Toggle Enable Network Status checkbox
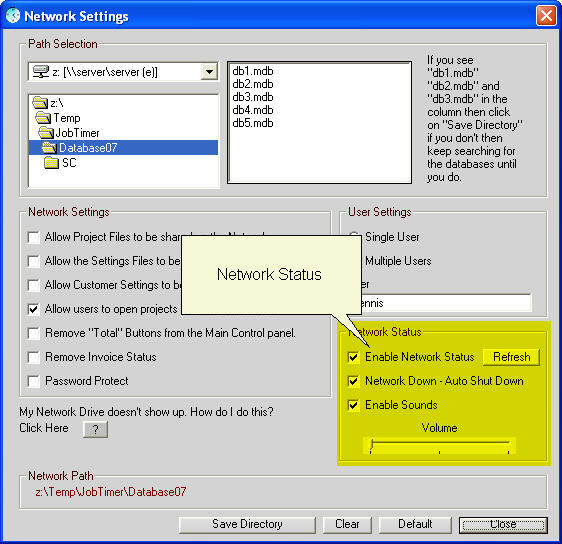The image size is (562, 544). (x=353, y=357)
